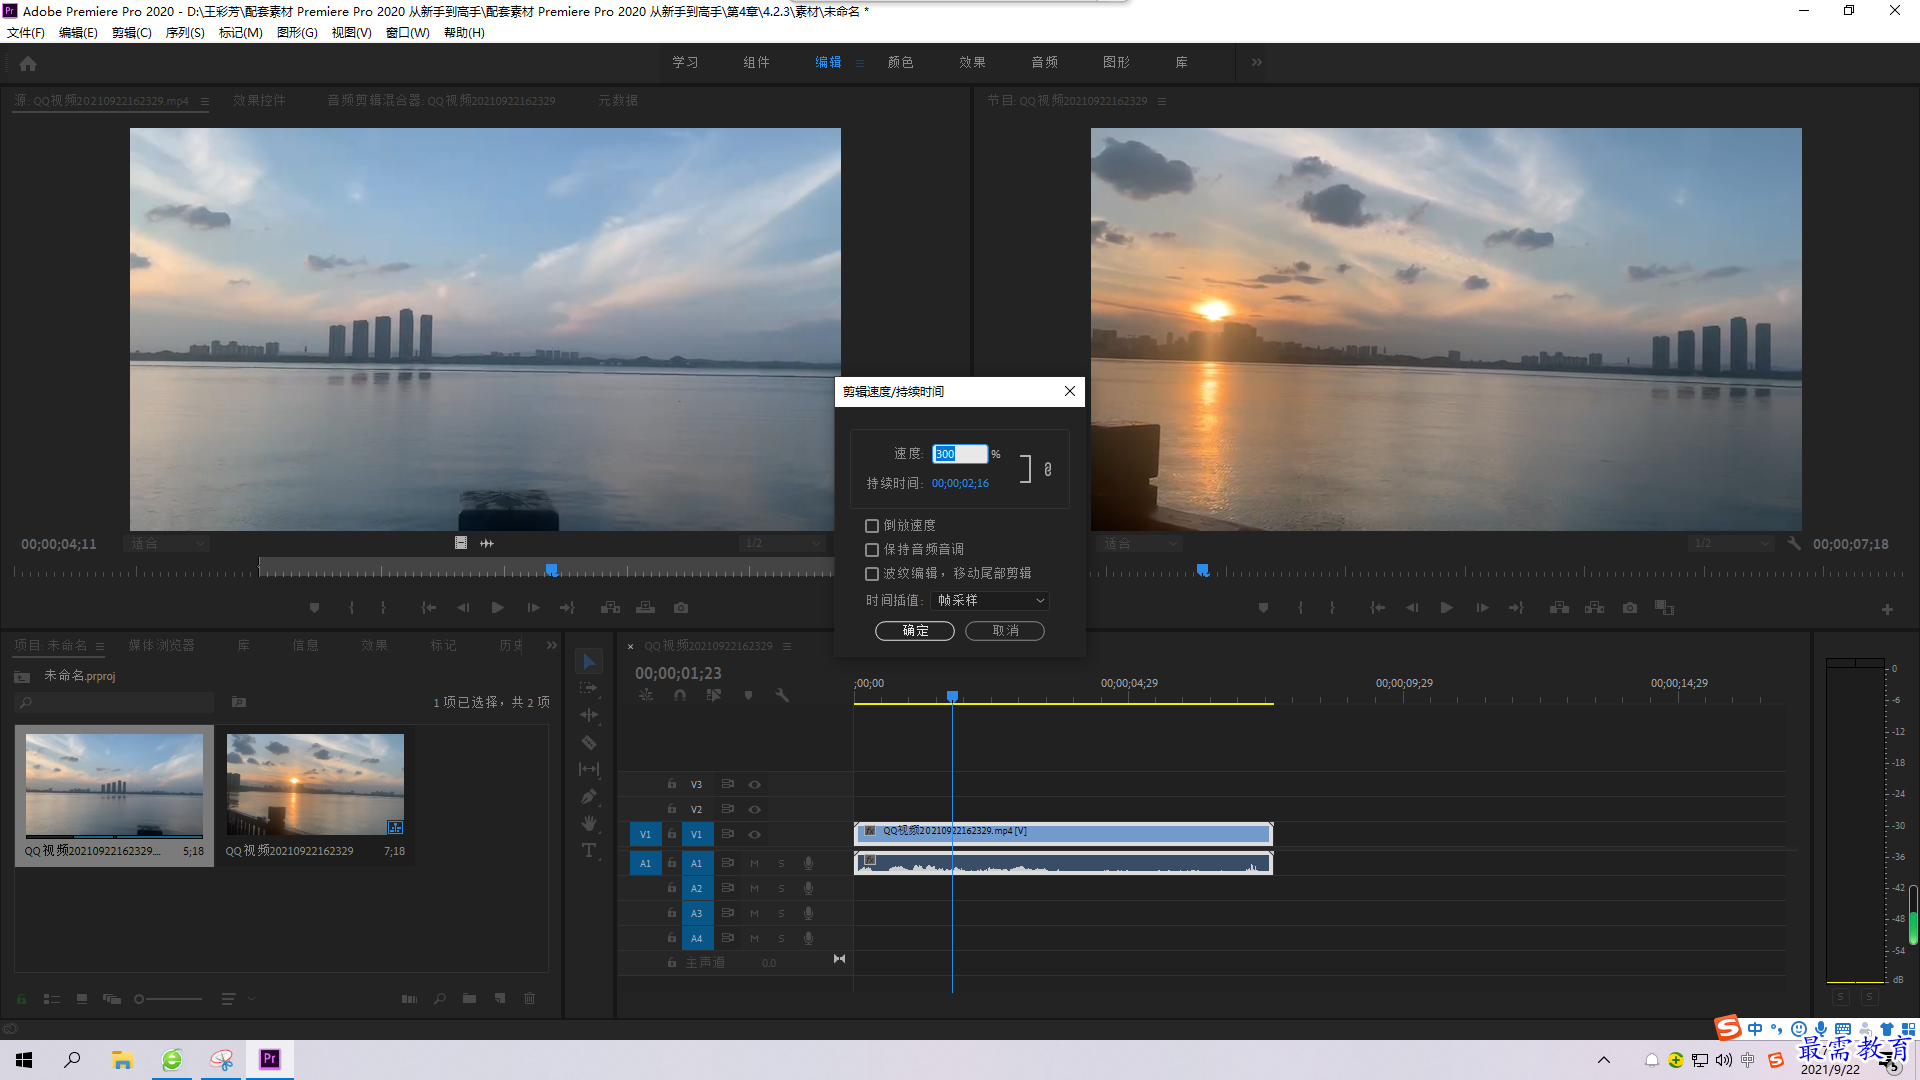Select the Razor tool
Screen dimensions: 1920x1080
pyautogui.click(x=589, y=742)
